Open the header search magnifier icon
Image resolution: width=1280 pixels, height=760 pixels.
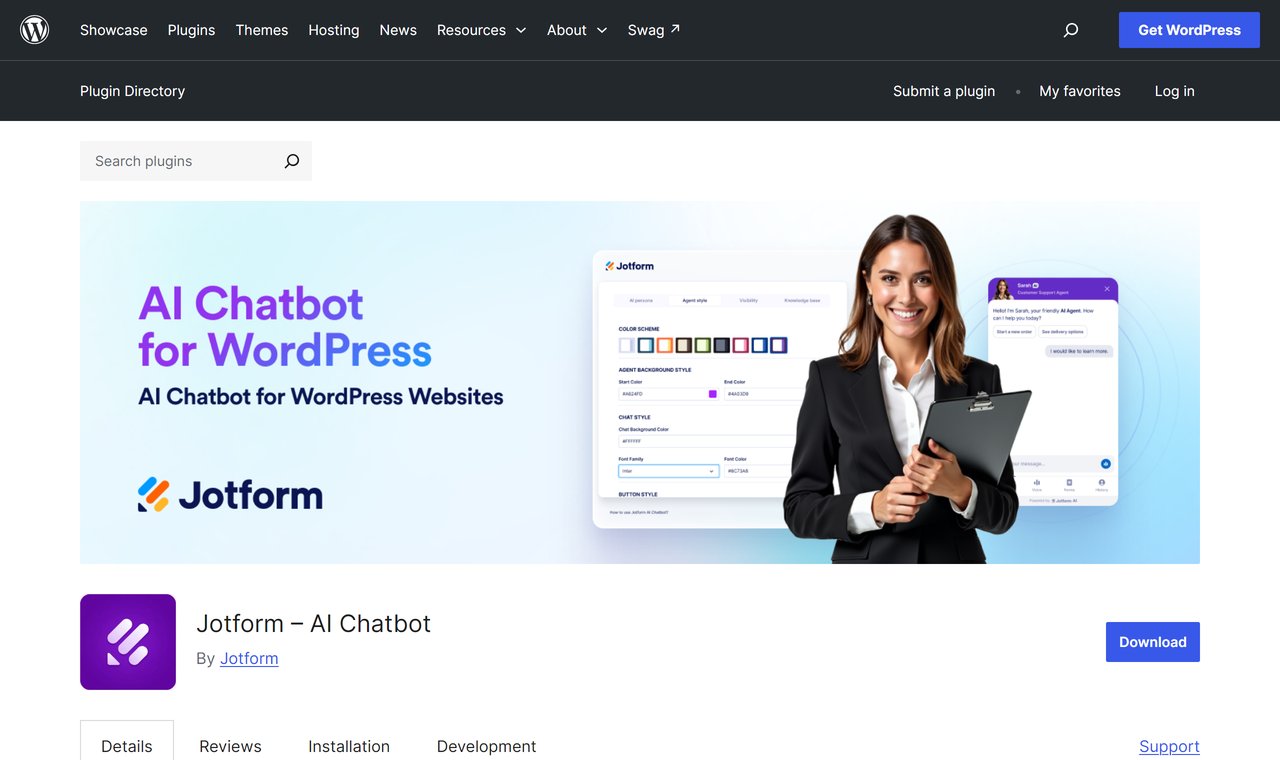(1071, 30)
